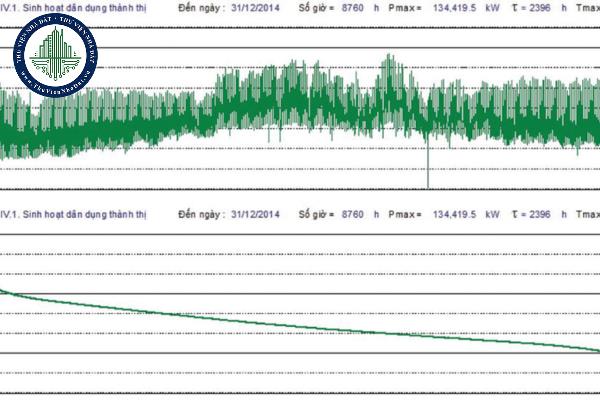
Task: Click the right end of the descending curve
Action: click(x=596, y=349)
